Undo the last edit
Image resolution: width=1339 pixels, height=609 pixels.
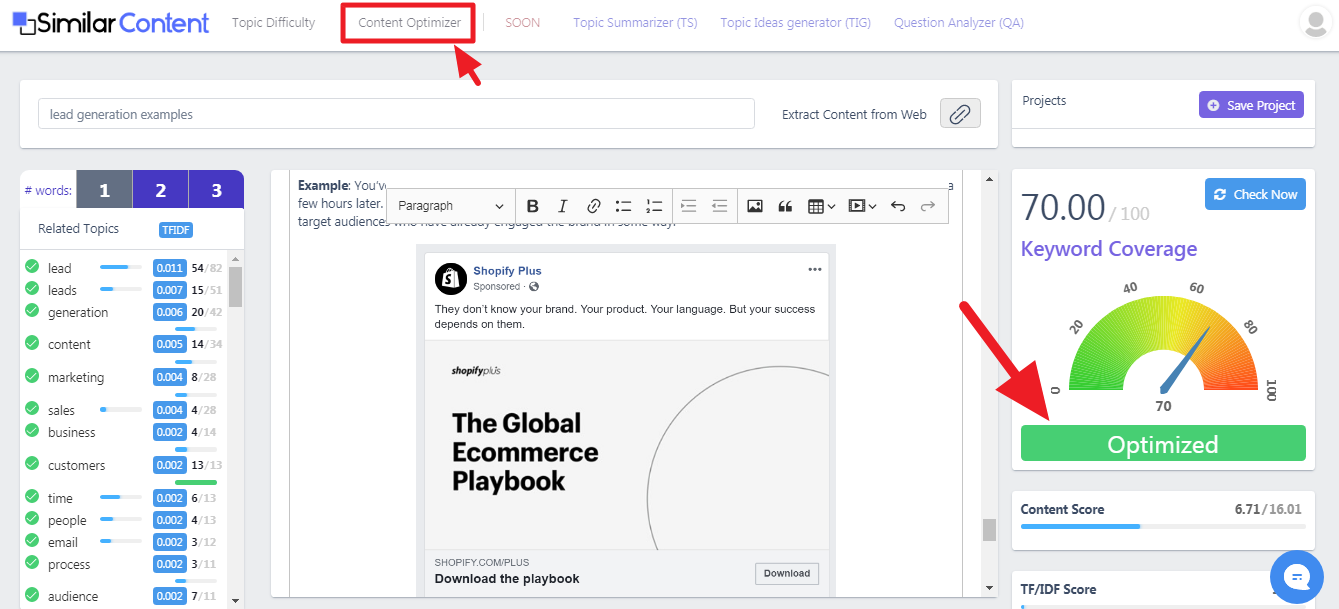coord(898,206)
